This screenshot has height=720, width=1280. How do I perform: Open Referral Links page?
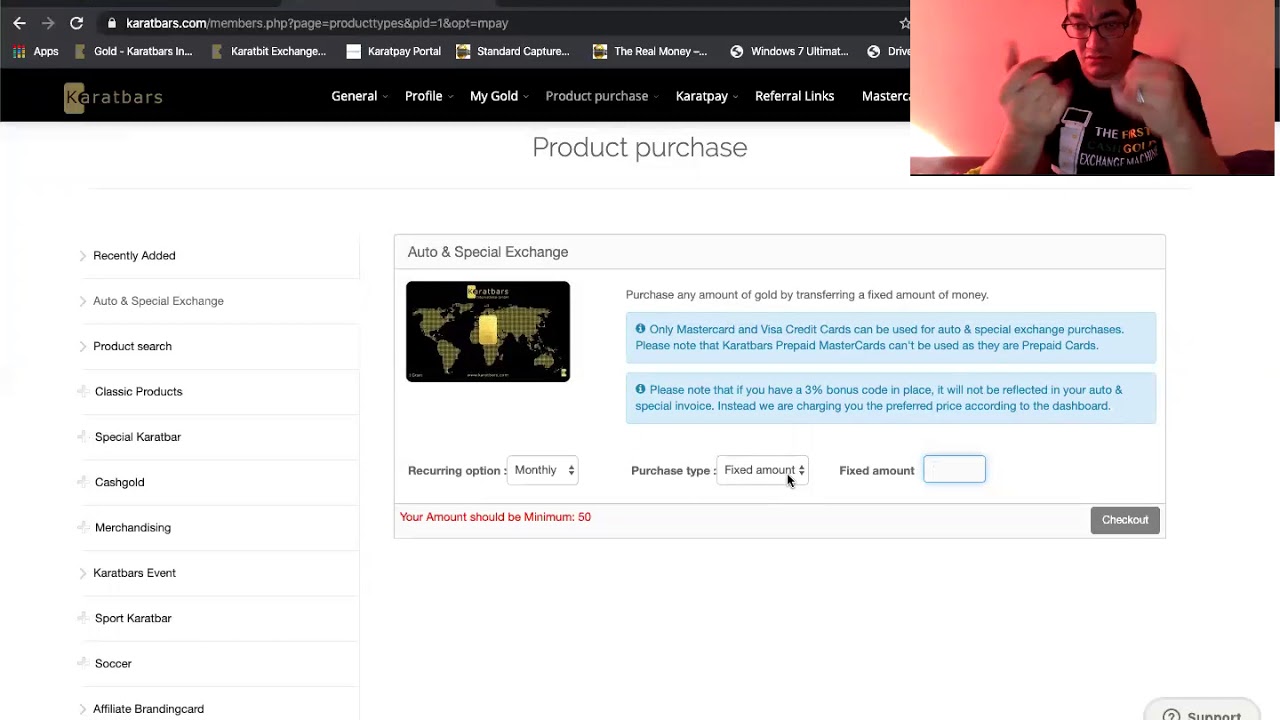[794, 96]
